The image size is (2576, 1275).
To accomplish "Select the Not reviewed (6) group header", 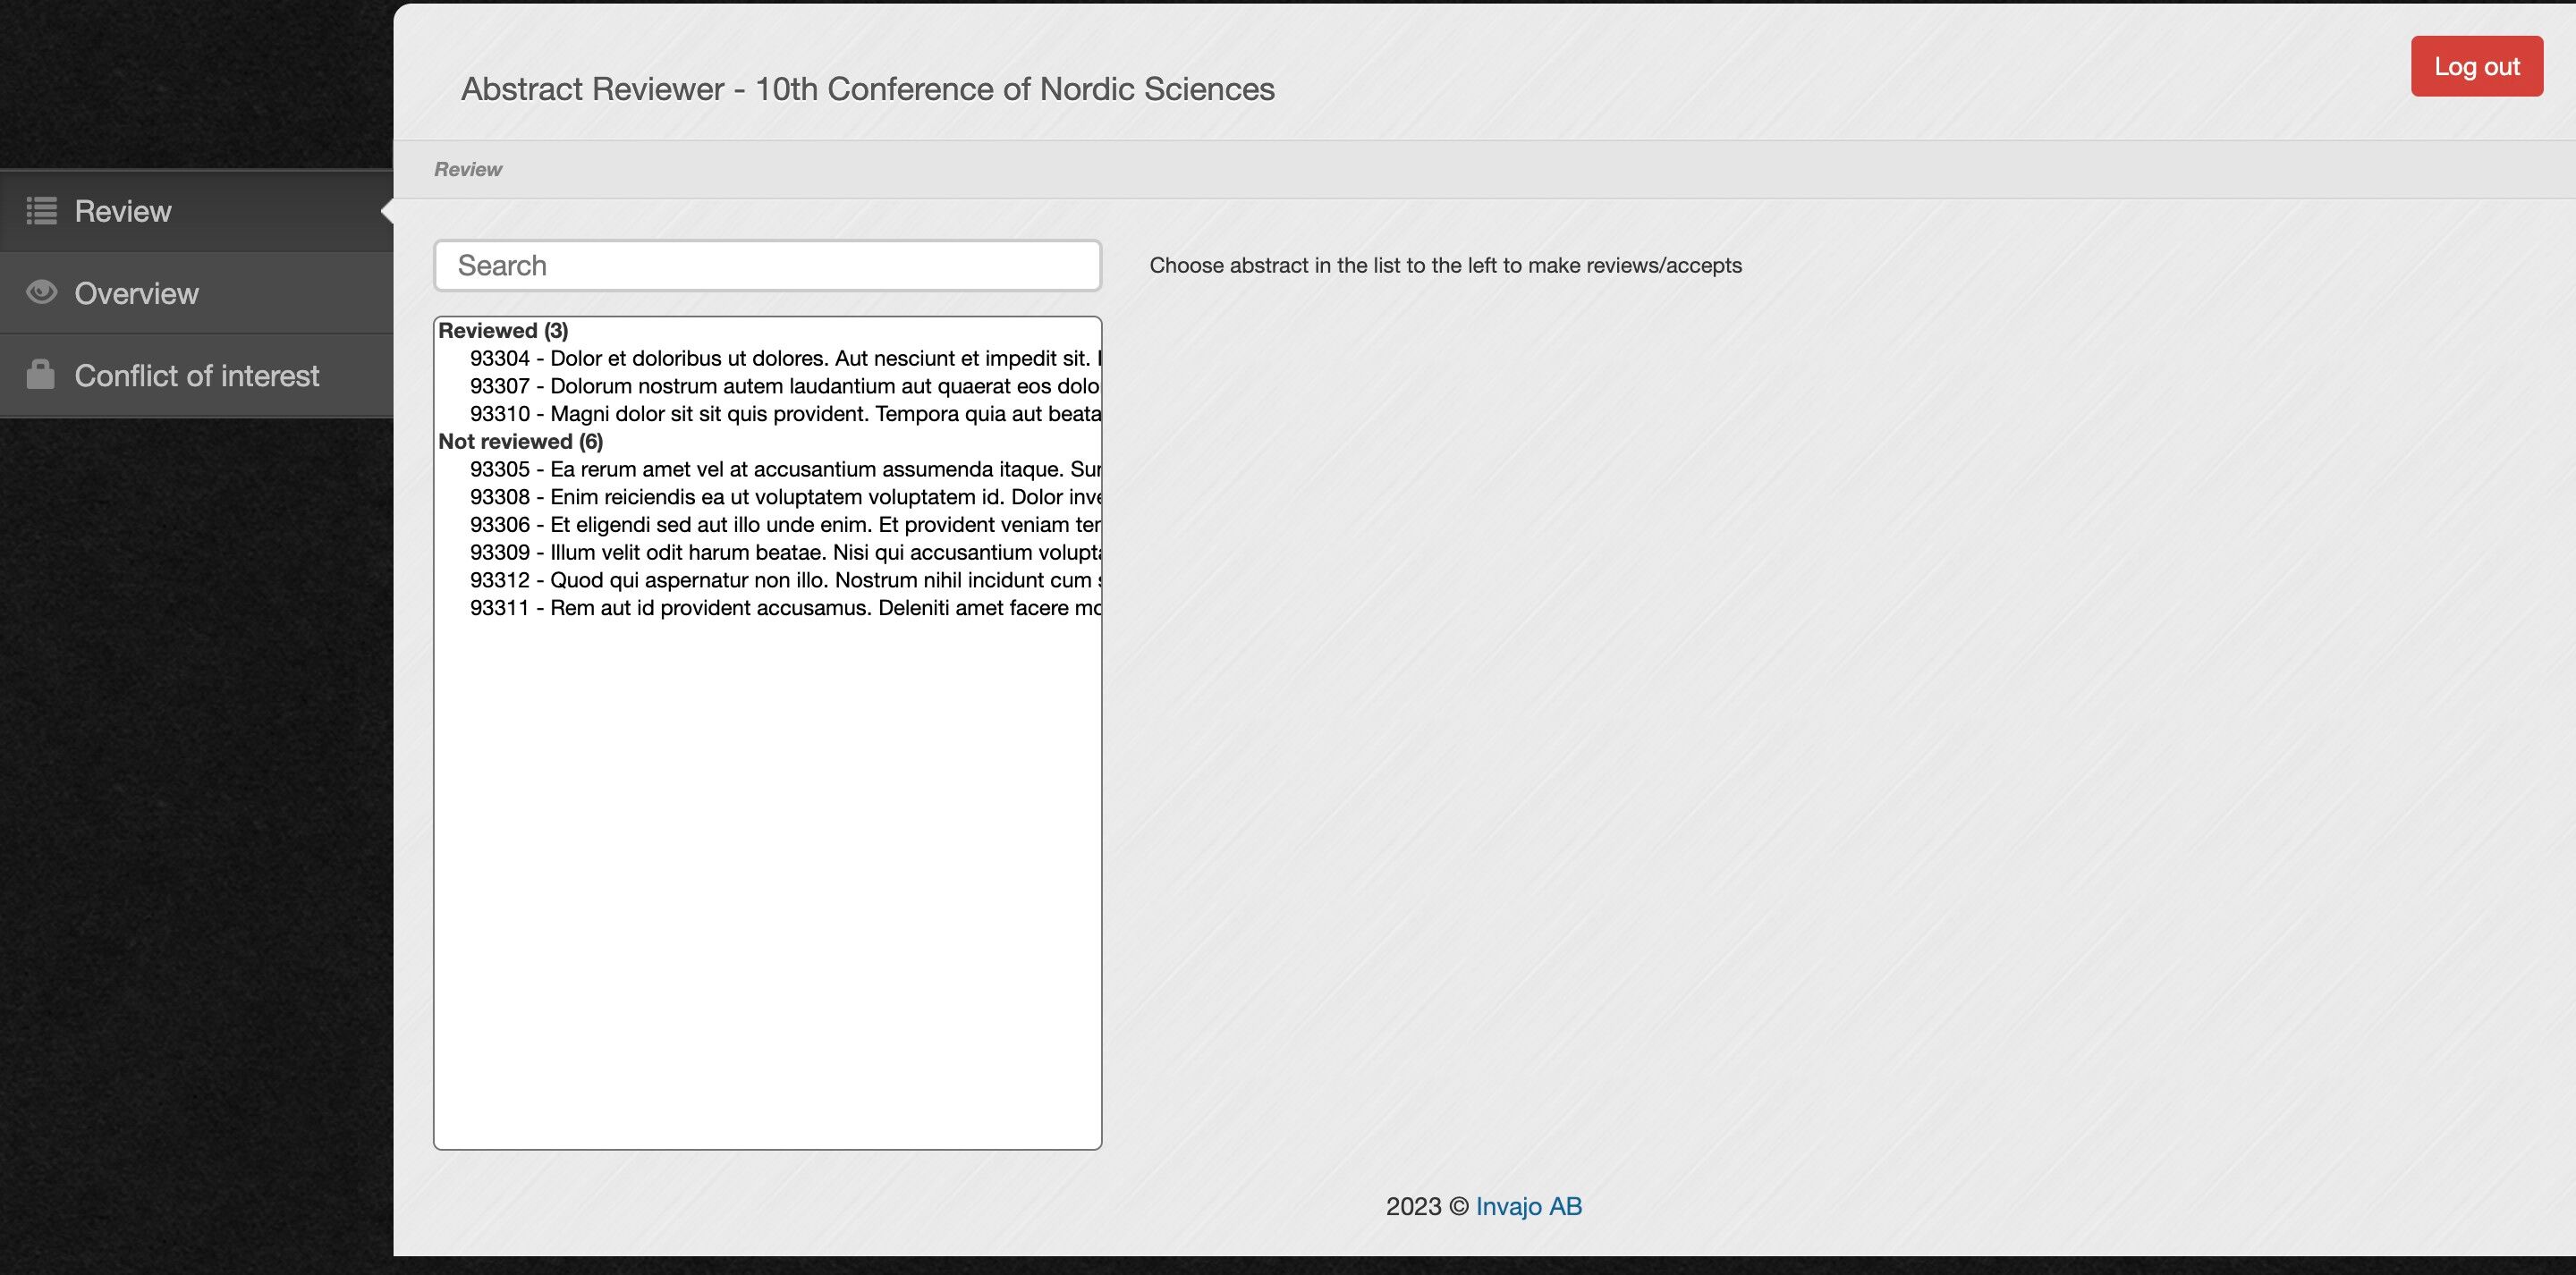I will pyautogui.click(x=520, y=441).
